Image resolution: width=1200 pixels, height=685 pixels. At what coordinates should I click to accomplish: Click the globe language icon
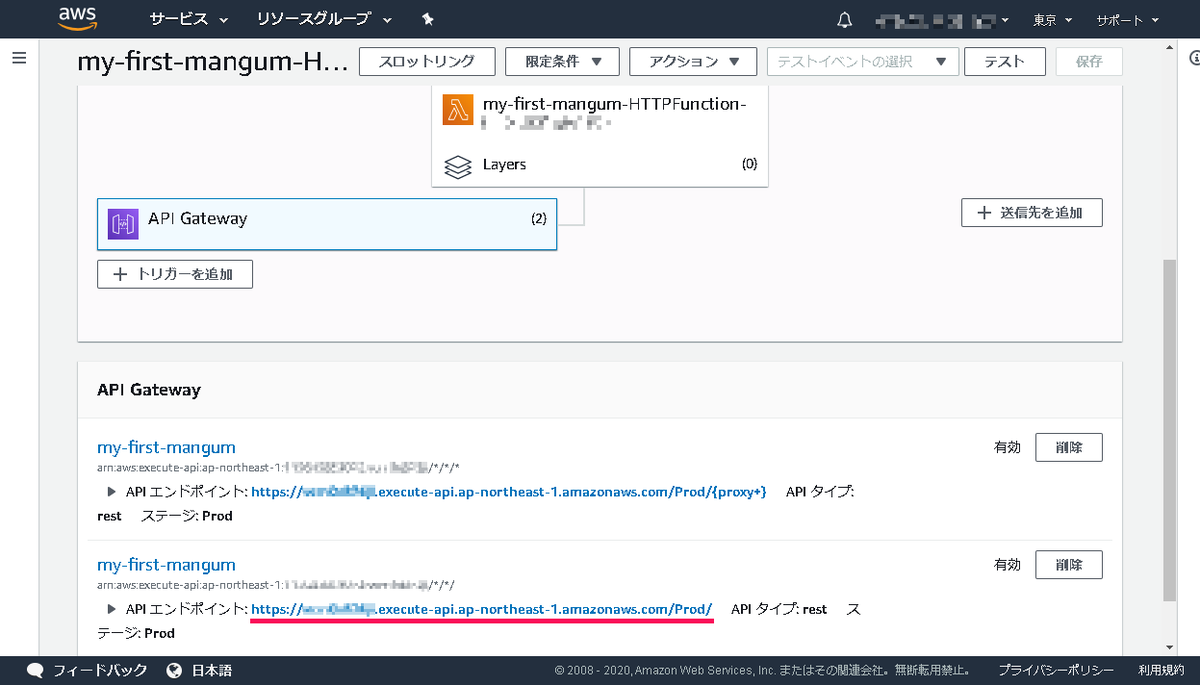point(175,670)
